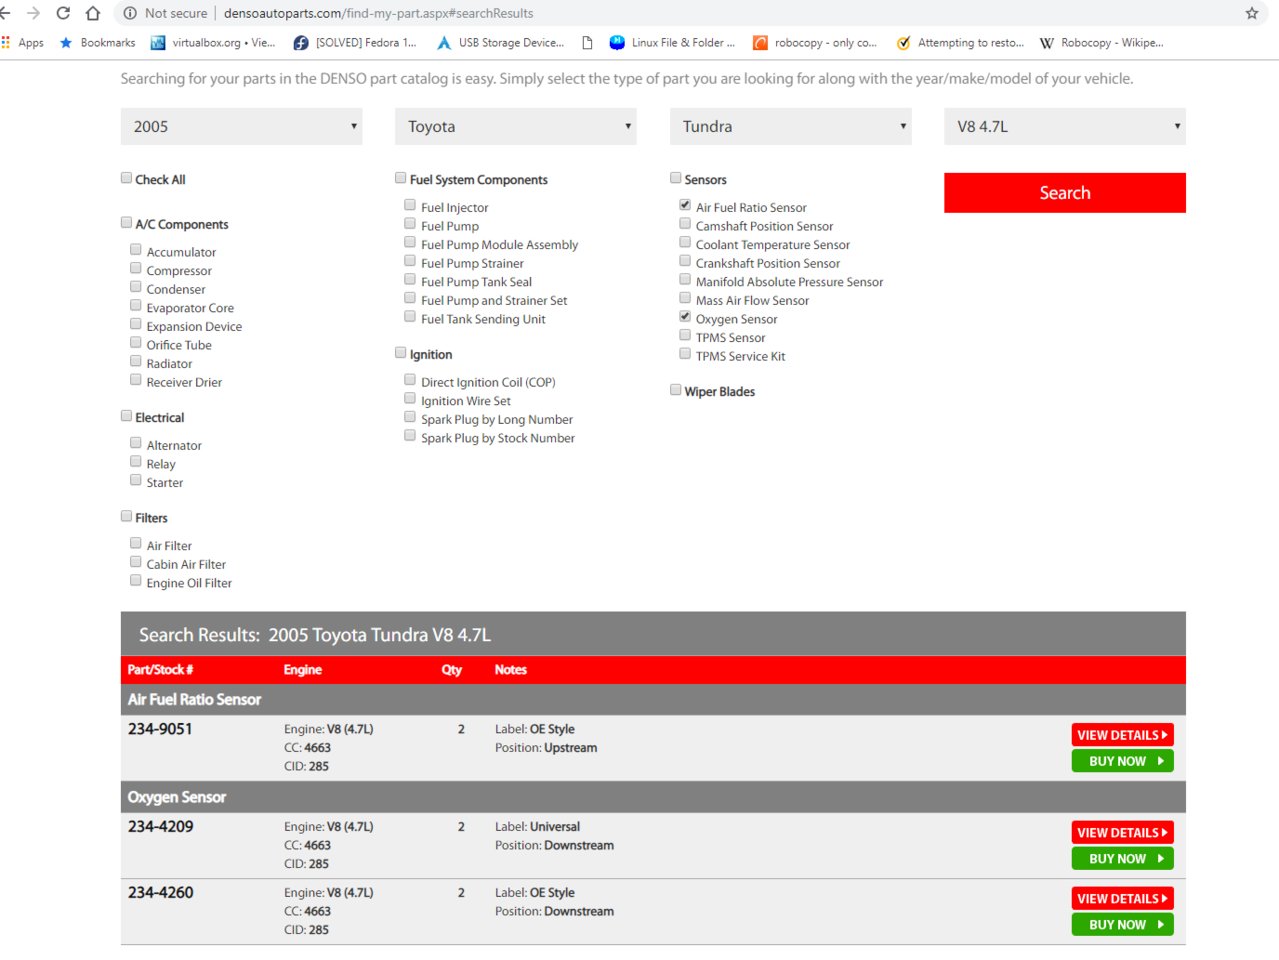Select part number 234-4260 text
Screen dimensions: 1279x960
click(x=161, y=893)
